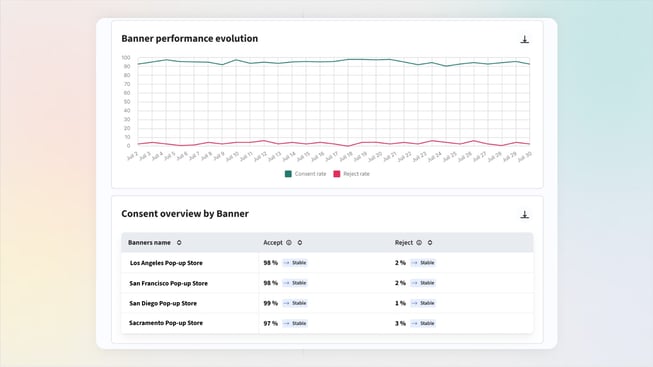Select Sacramento Pop-up Store row
The width and height of the screenshot is (653, 367).
327,323
